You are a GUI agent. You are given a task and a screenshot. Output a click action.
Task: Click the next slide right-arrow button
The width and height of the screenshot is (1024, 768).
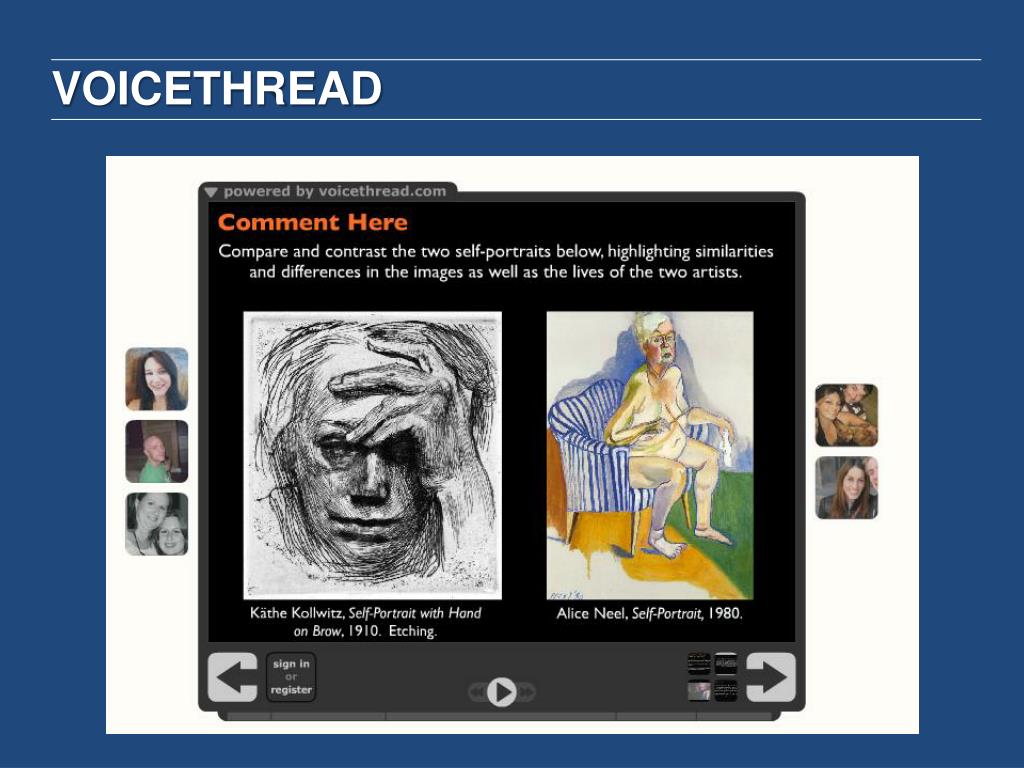tap(771, 677)
